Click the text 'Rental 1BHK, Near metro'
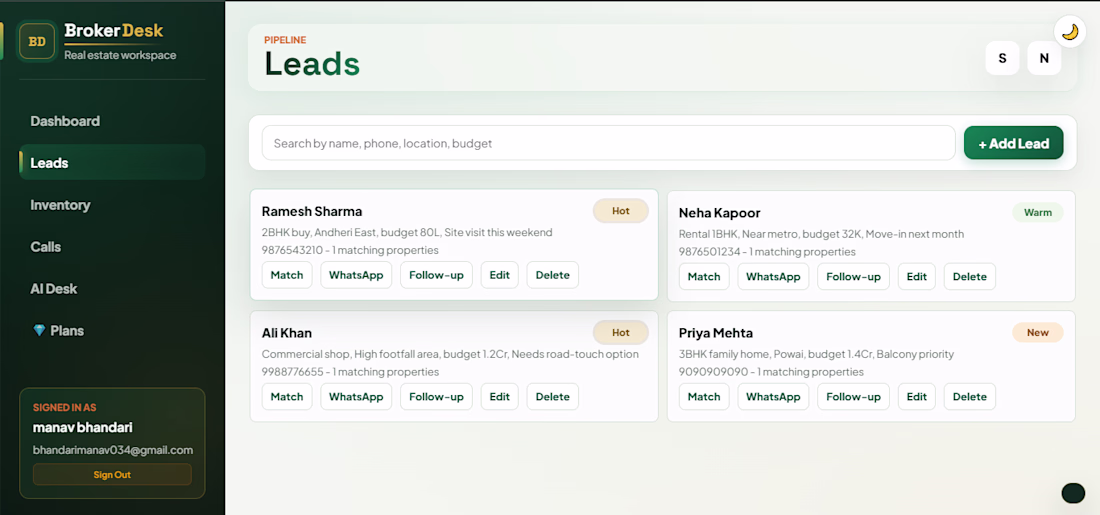 pos(739,234)
